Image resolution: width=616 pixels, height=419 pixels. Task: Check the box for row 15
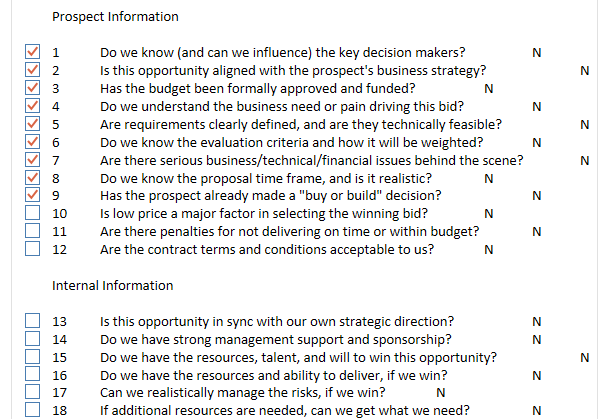33,358
